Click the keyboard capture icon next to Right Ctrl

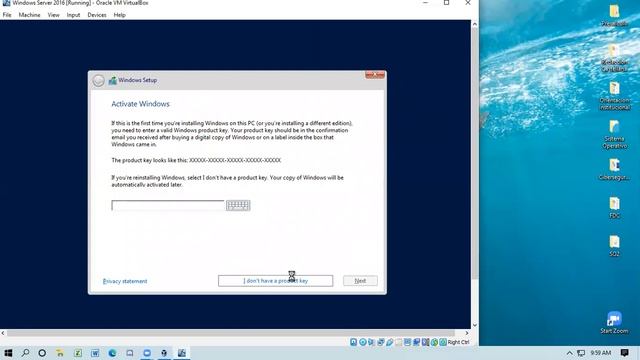click(x=443, y=342)
